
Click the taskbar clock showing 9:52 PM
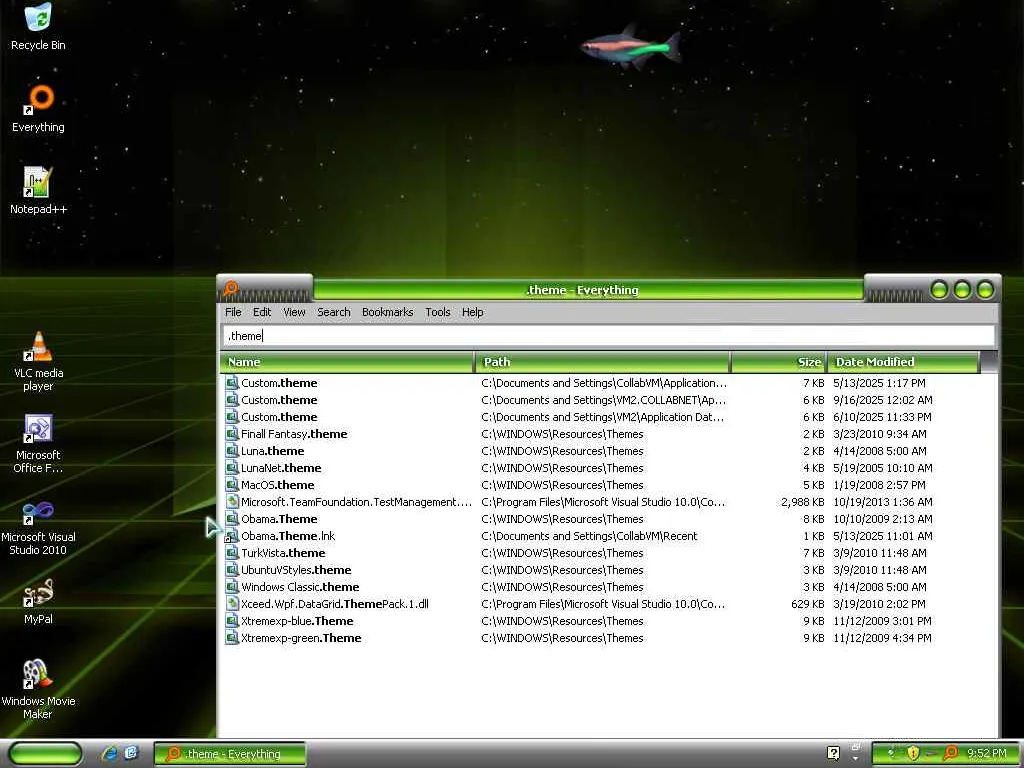[x=986, y=753]
